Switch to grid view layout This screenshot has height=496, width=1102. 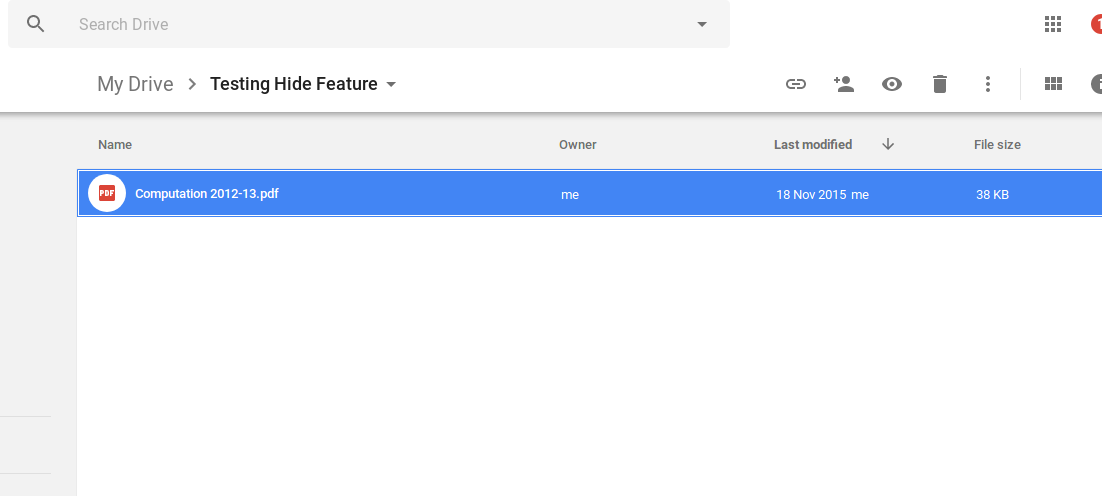point(1053,84)
